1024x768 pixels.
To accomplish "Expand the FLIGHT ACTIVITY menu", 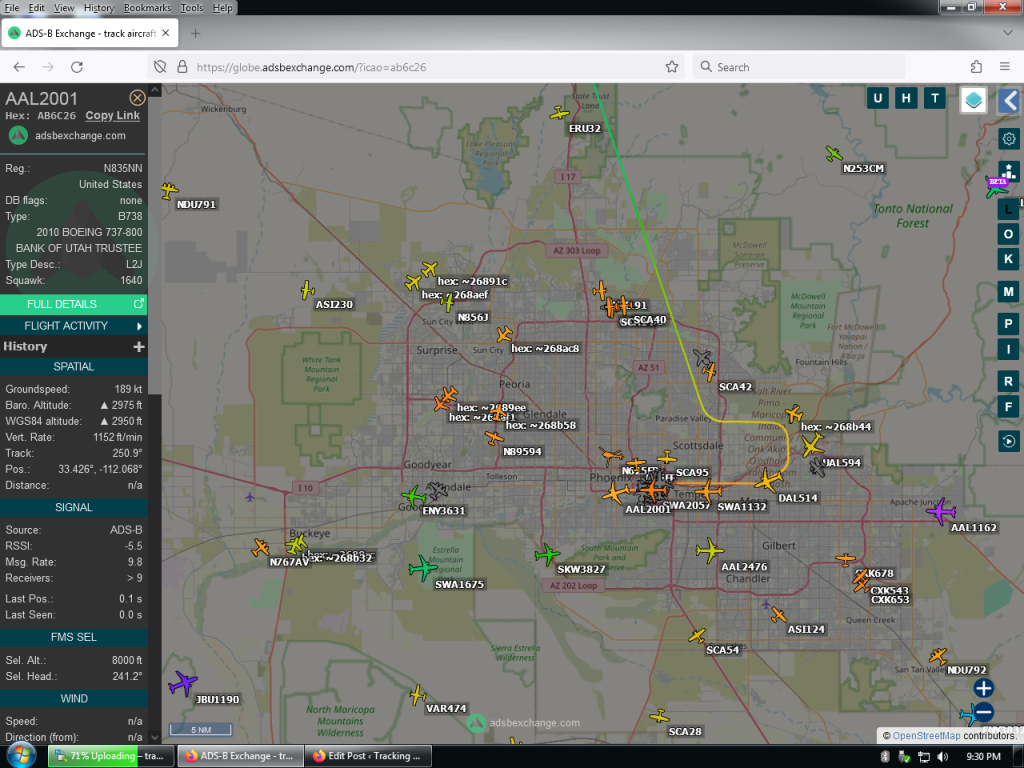I will click(x=73, y=326).
